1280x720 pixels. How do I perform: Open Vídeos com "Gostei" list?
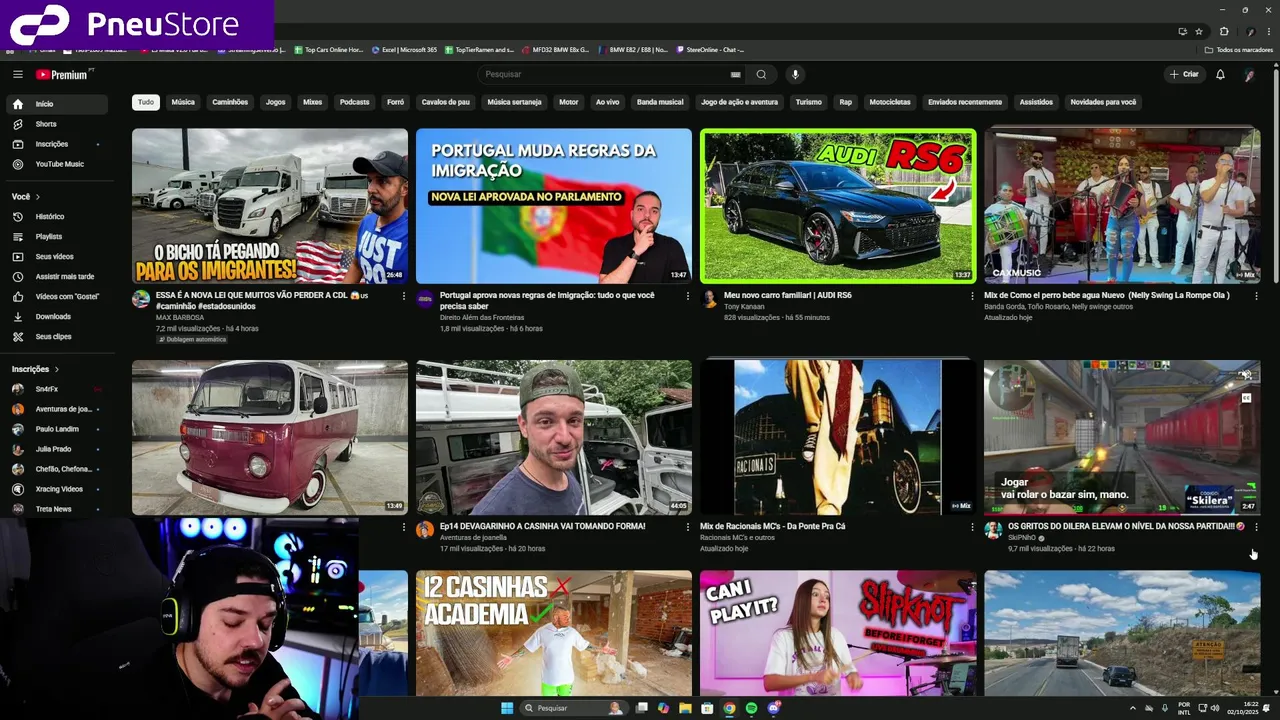pos(56,296)
